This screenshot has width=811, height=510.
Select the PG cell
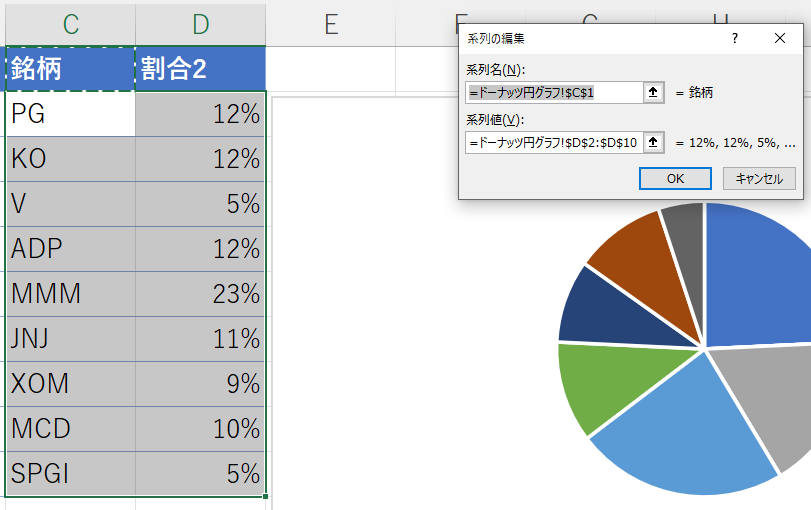[70, 114]
